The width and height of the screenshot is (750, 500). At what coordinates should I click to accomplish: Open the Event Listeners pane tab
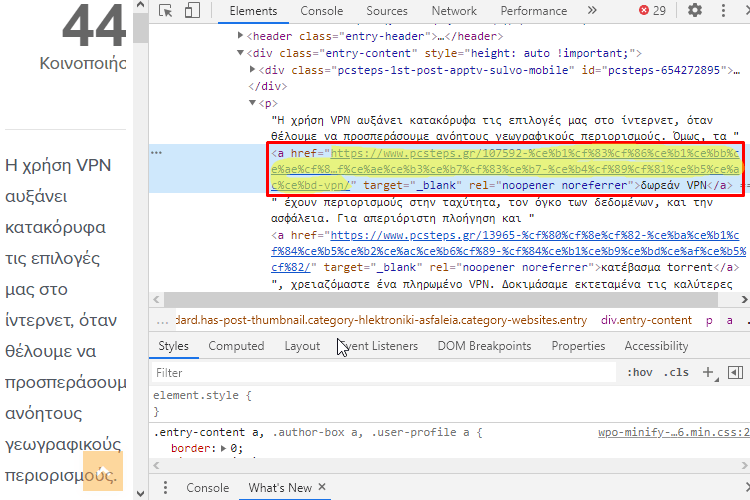[x=378, y=346]
